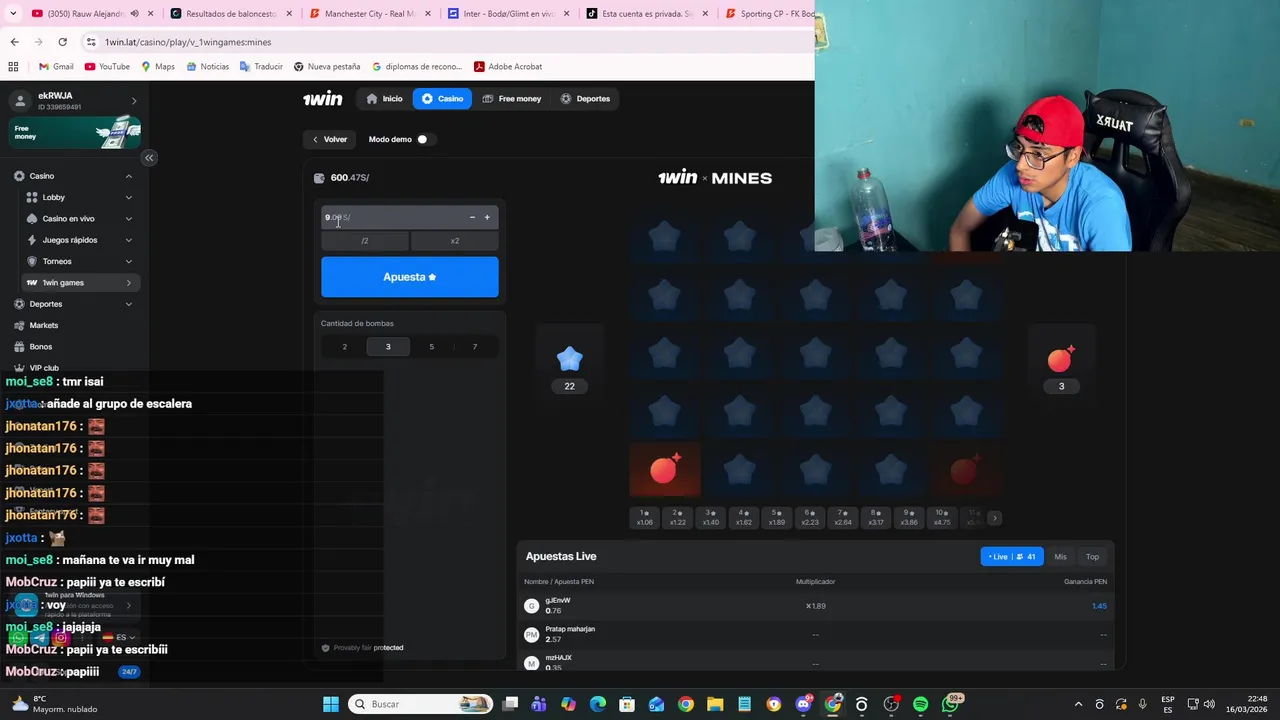Image resolution: width=1280 pixels, height=720 pixels.
Task: Open Chrome apps grid in bookmarks bar
Action: (13, 67)
